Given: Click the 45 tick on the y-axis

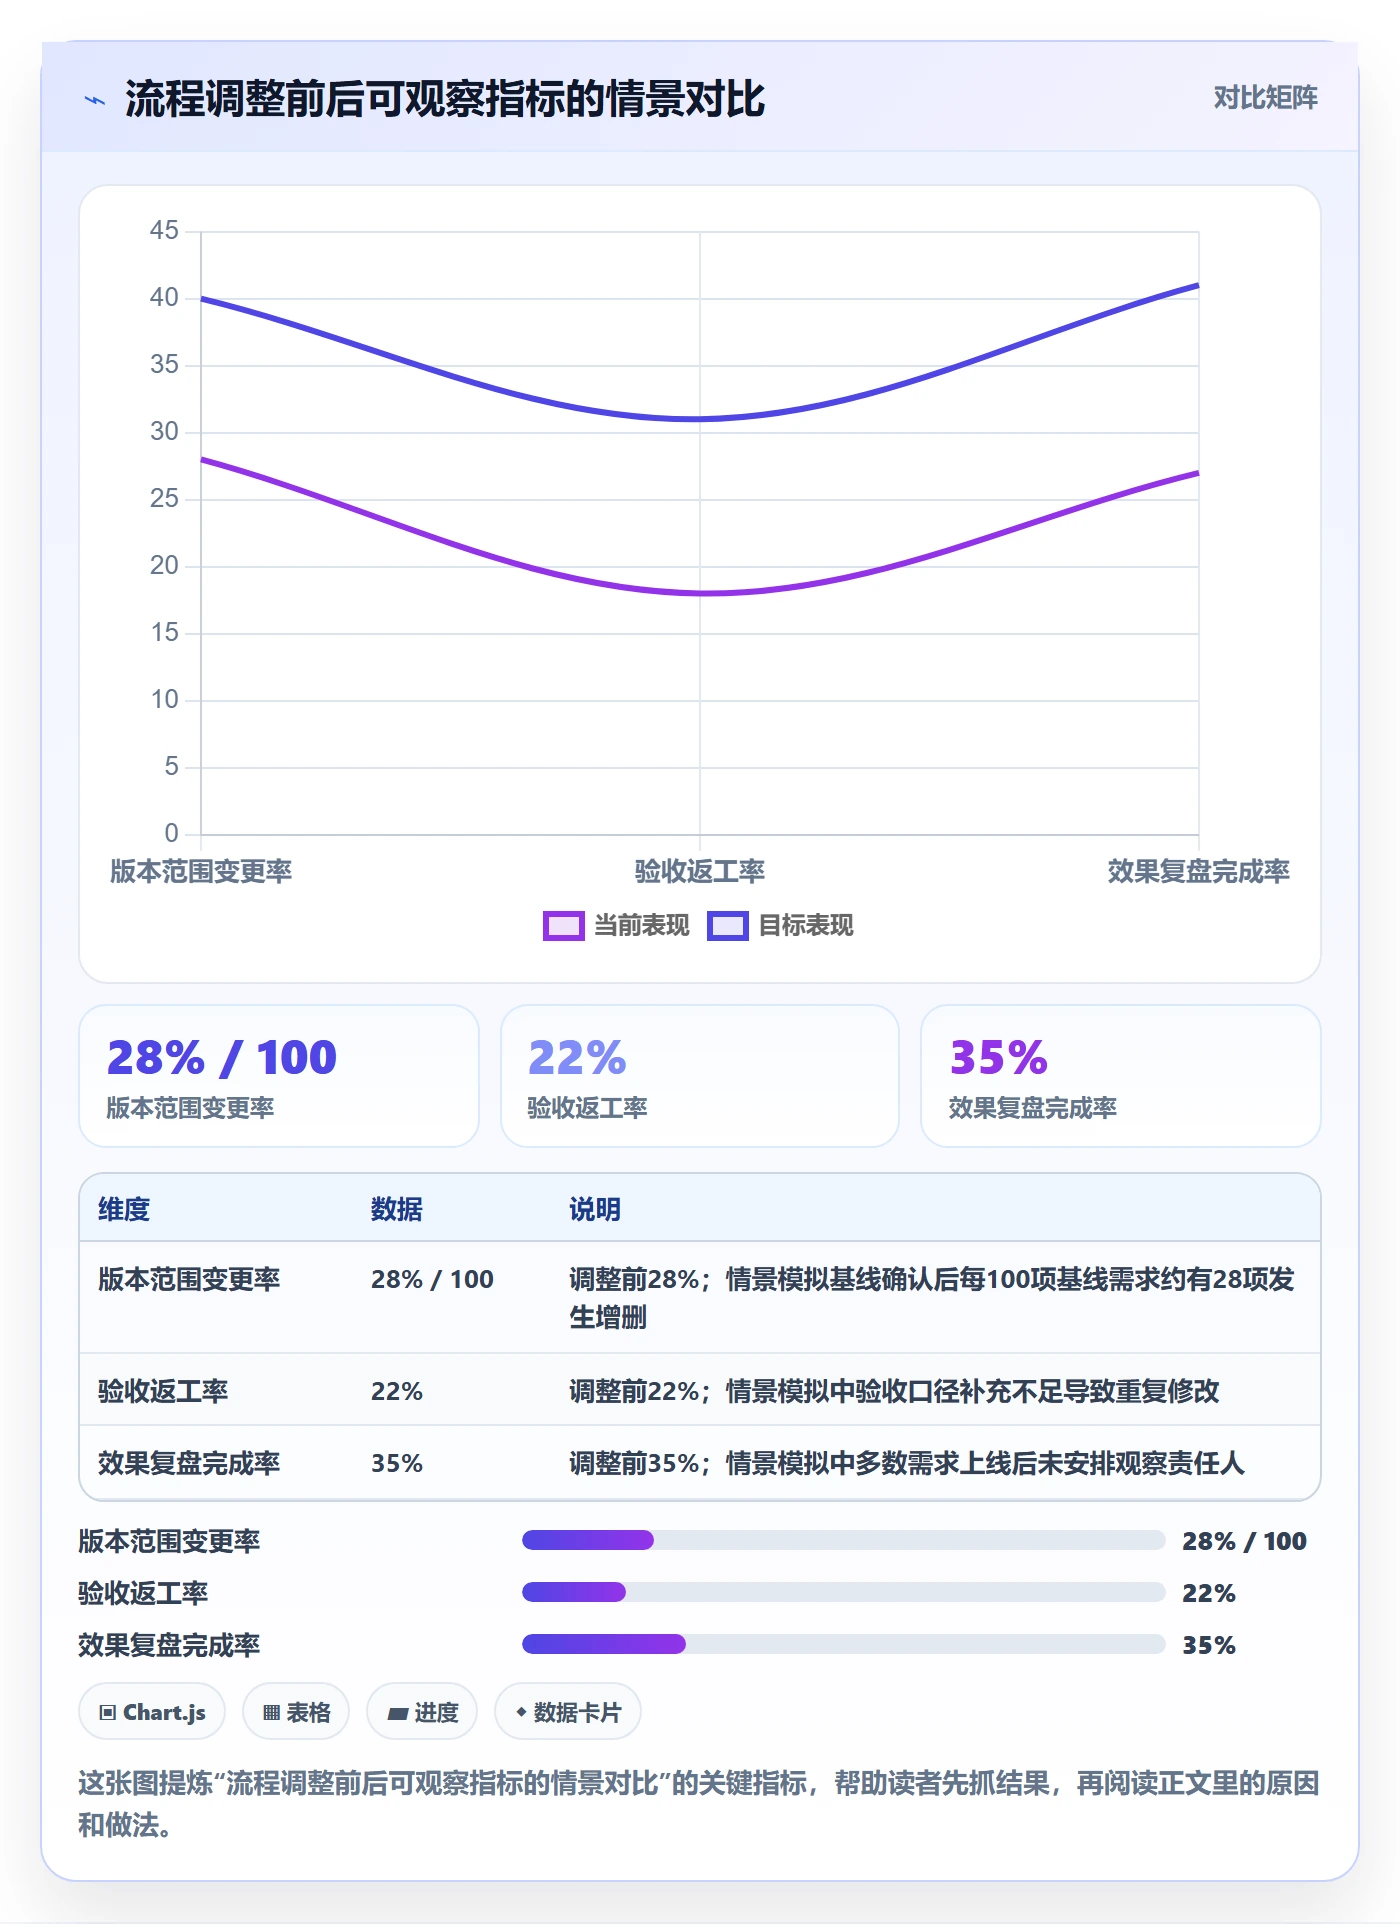Looking at the screenshot, I should tap(164, 231).
